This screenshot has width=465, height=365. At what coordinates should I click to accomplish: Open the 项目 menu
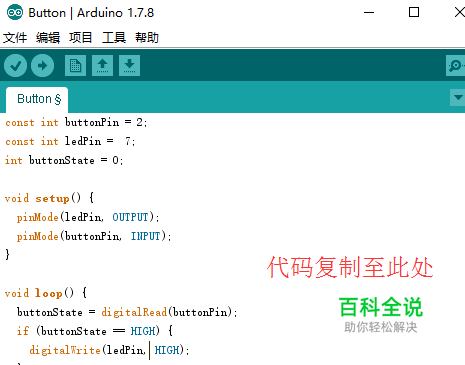[x=80, y=37]
